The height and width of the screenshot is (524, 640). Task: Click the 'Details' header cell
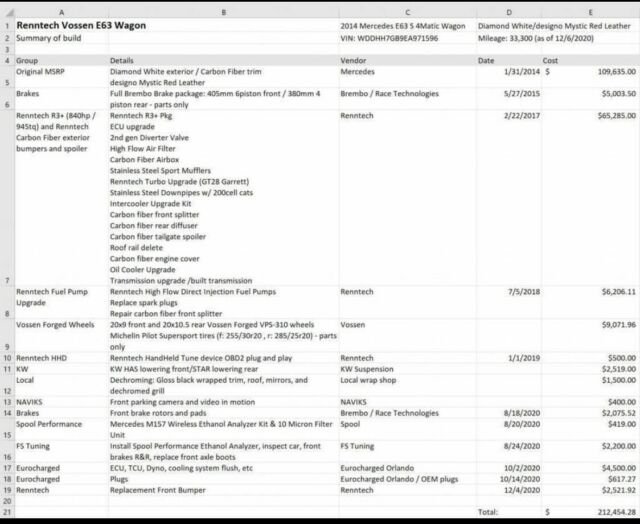224,60
